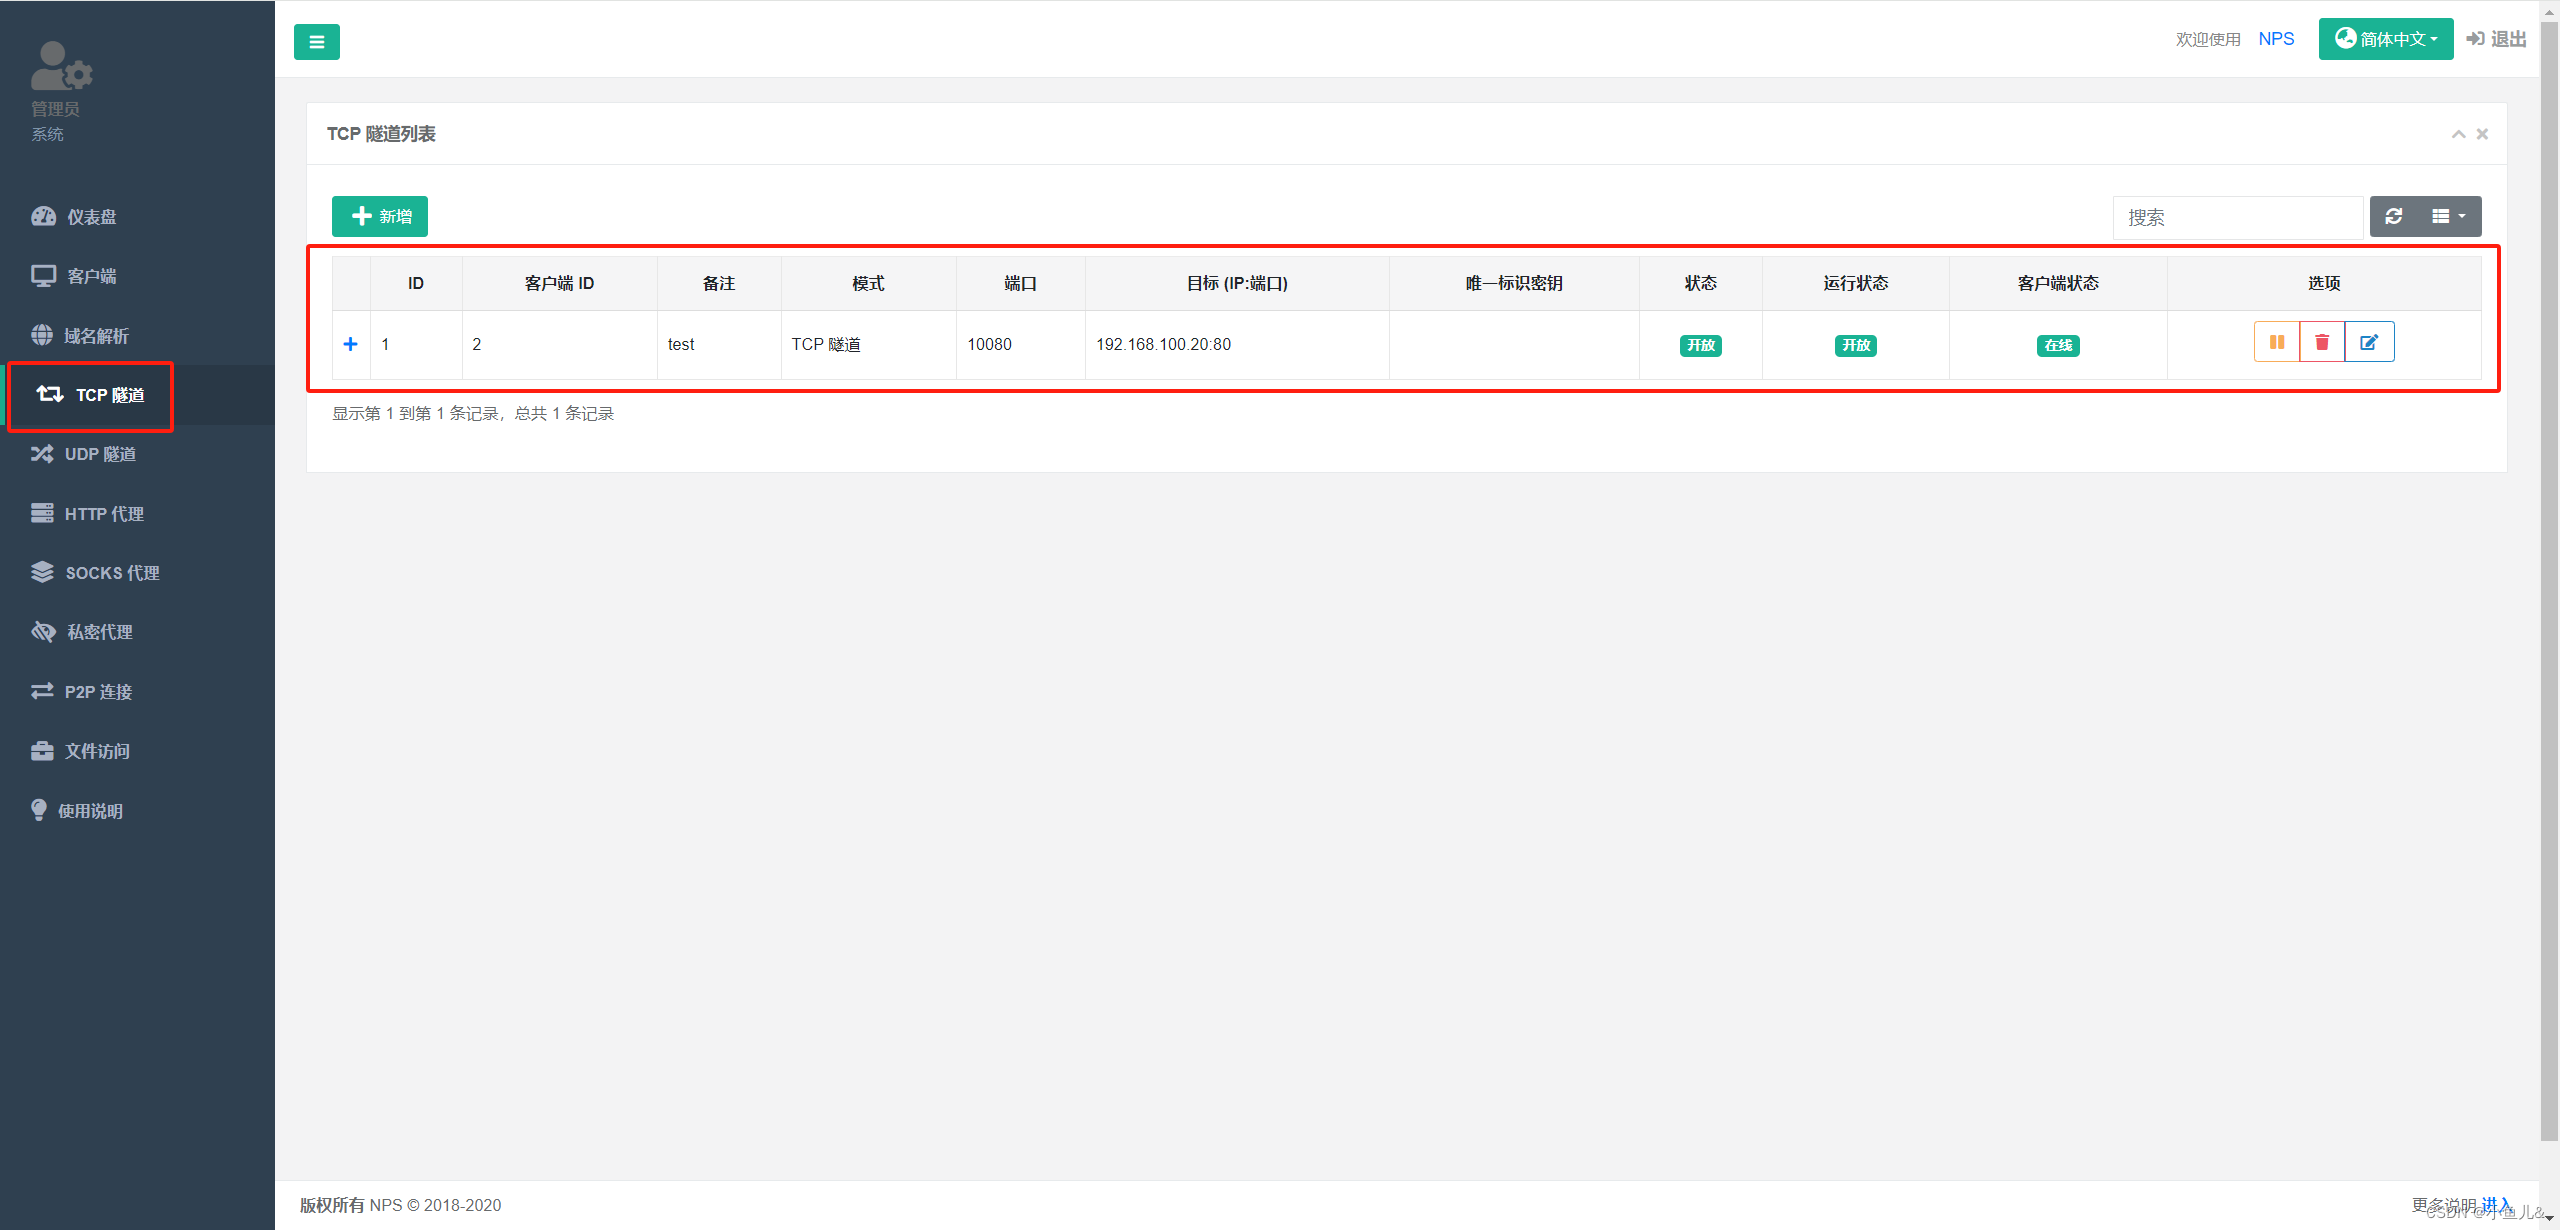Click the TCP 隧道 mode cell
Image resolution: width=2560 pixels, height=1230 pixels.
coord(868,344)
